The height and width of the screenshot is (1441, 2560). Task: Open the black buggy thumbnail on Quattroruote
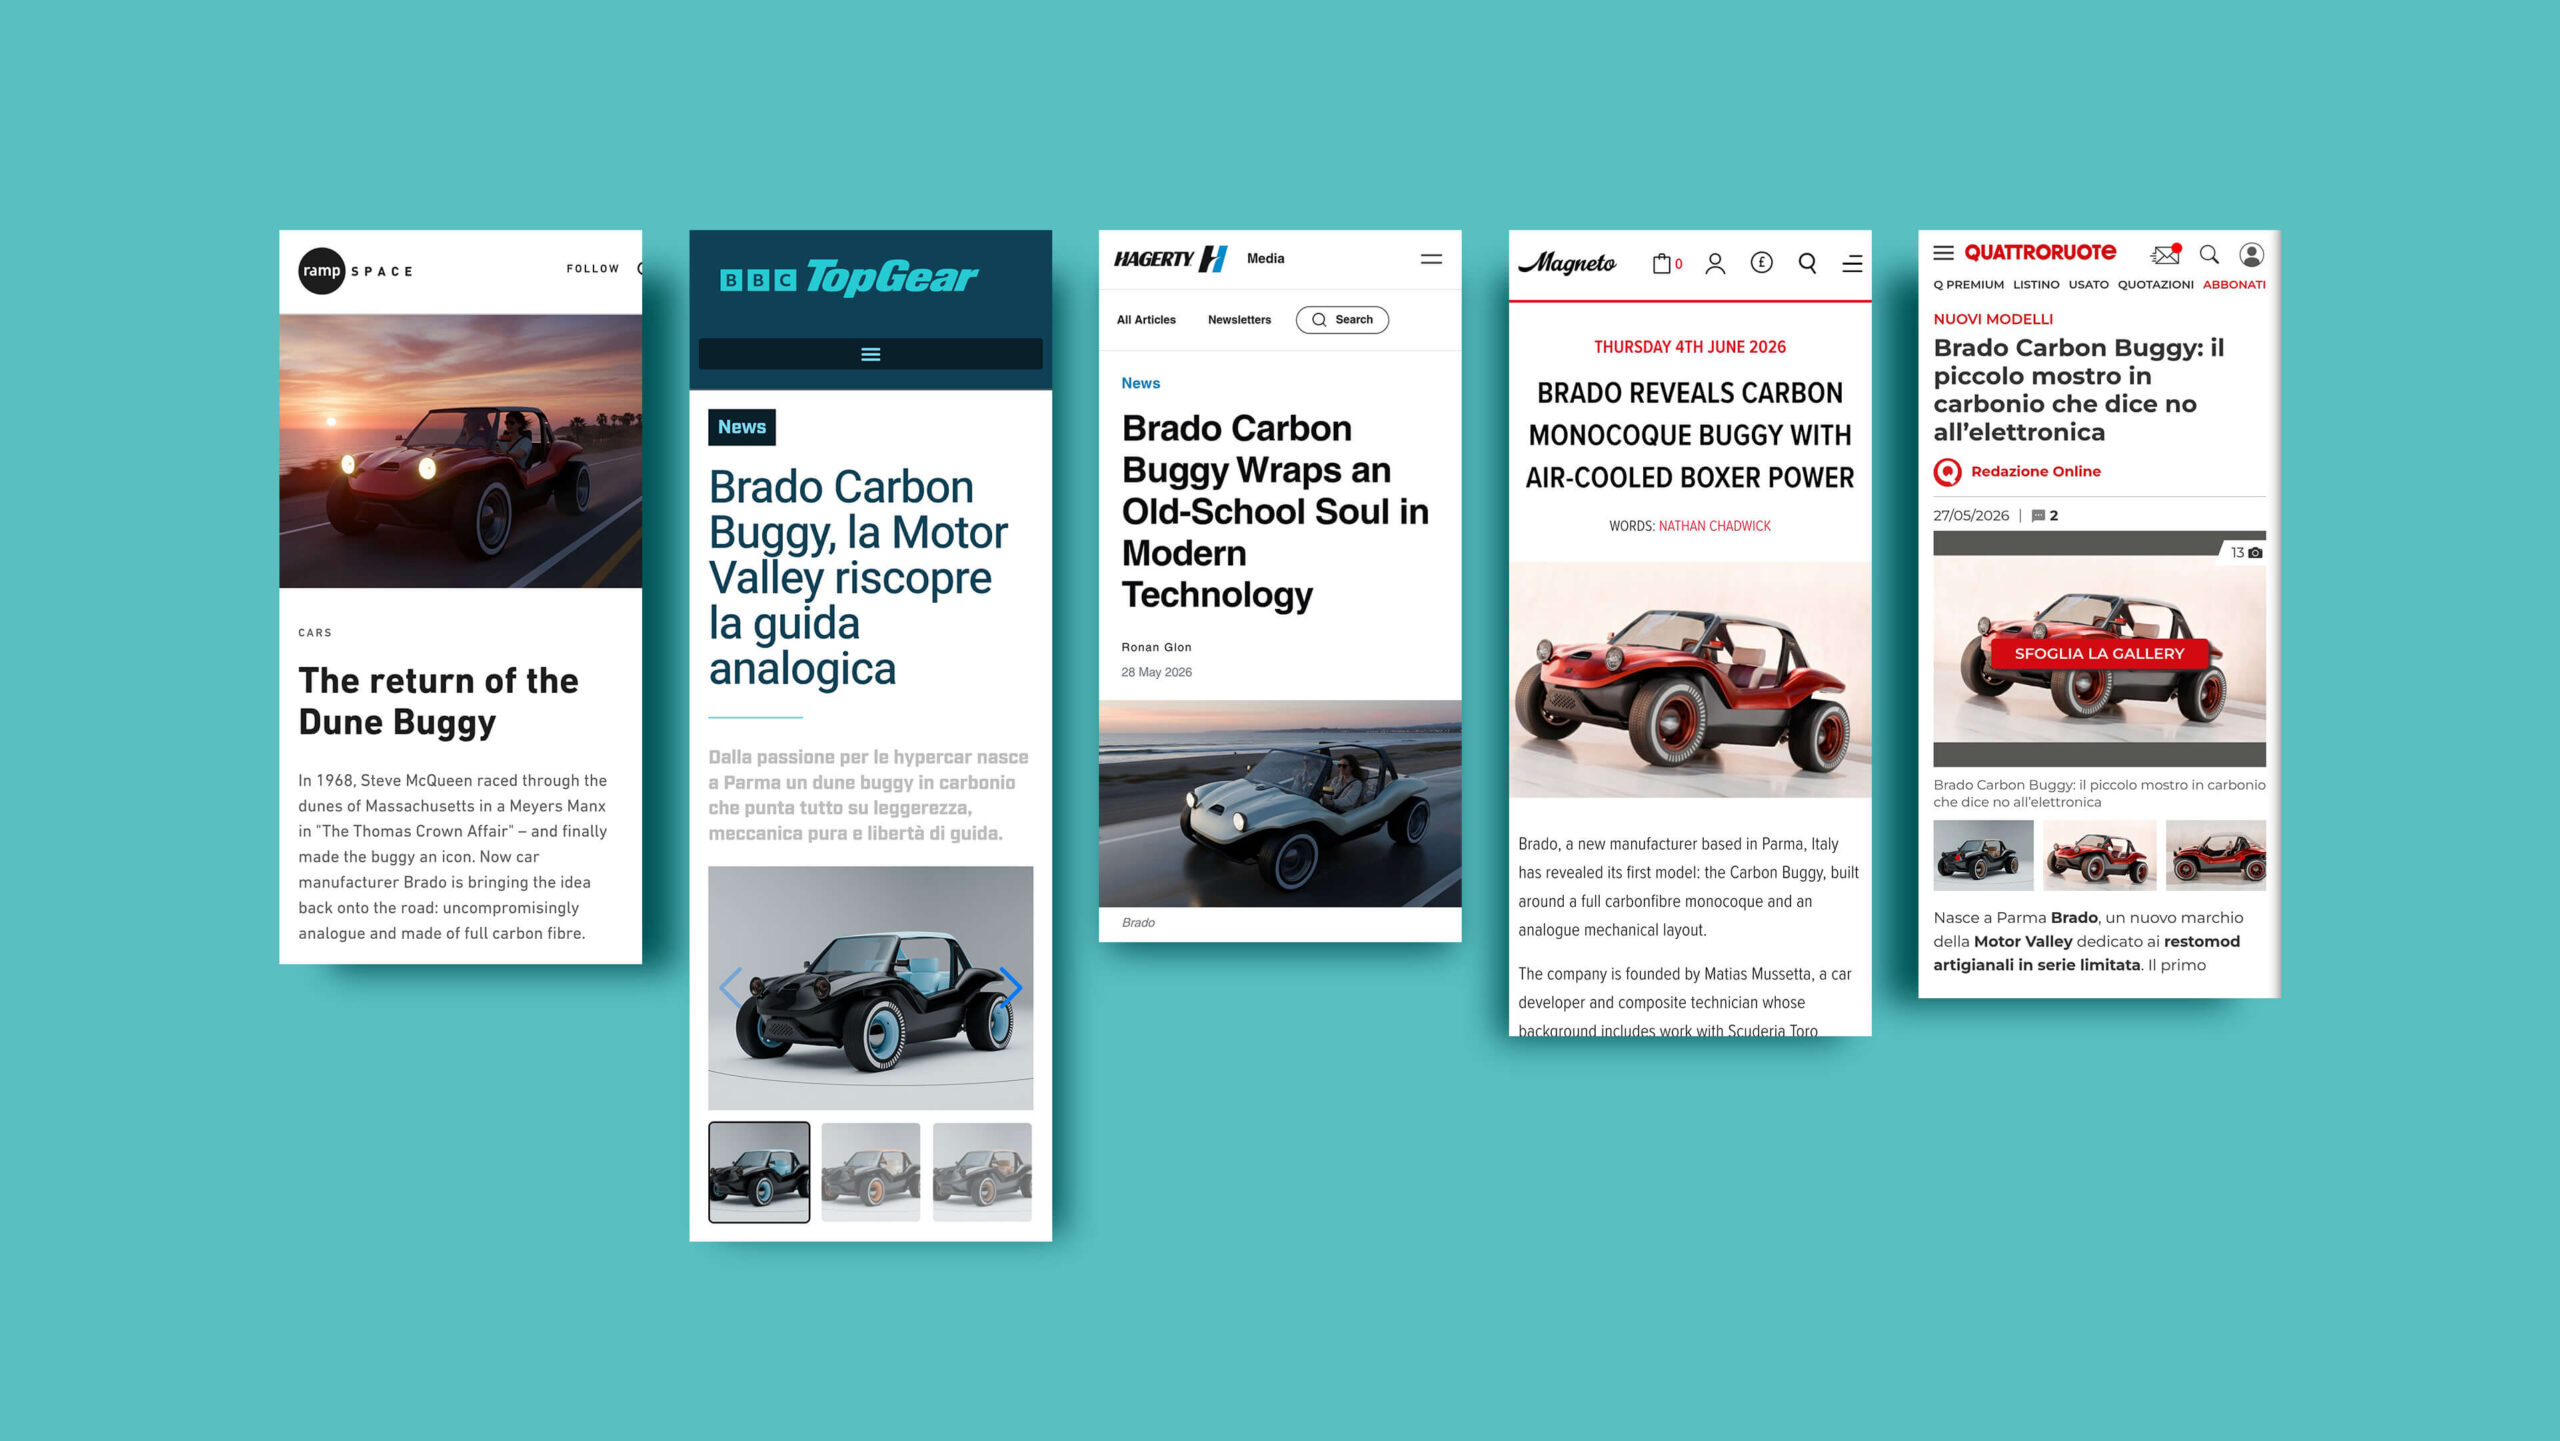[1983, 856]
